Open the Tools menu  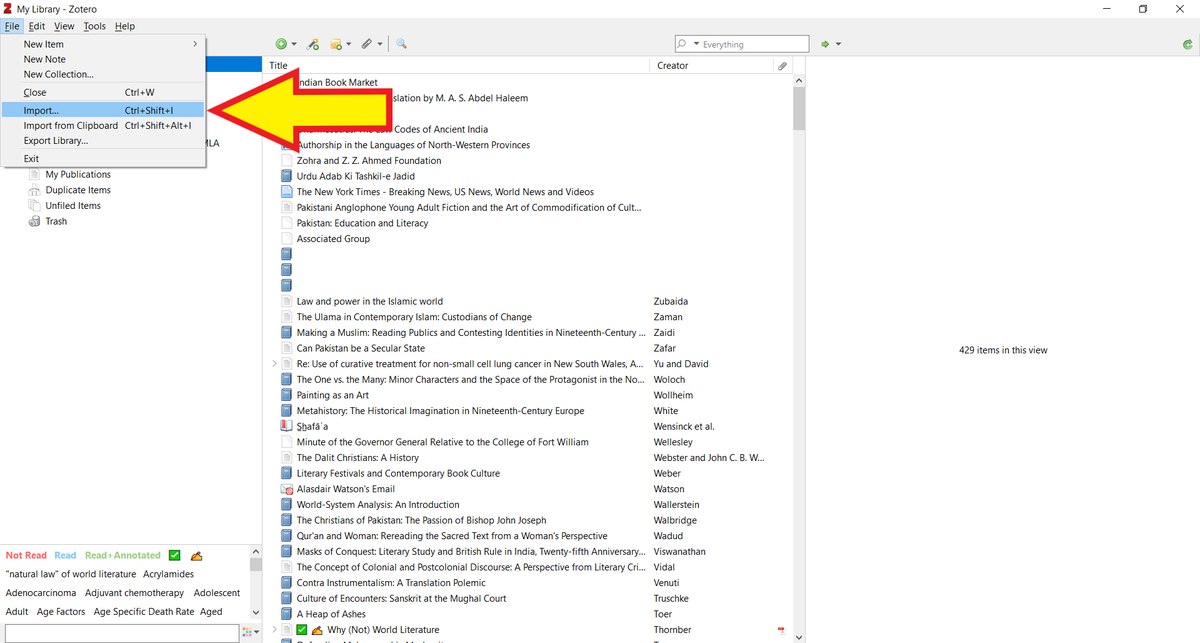[95, 26]
